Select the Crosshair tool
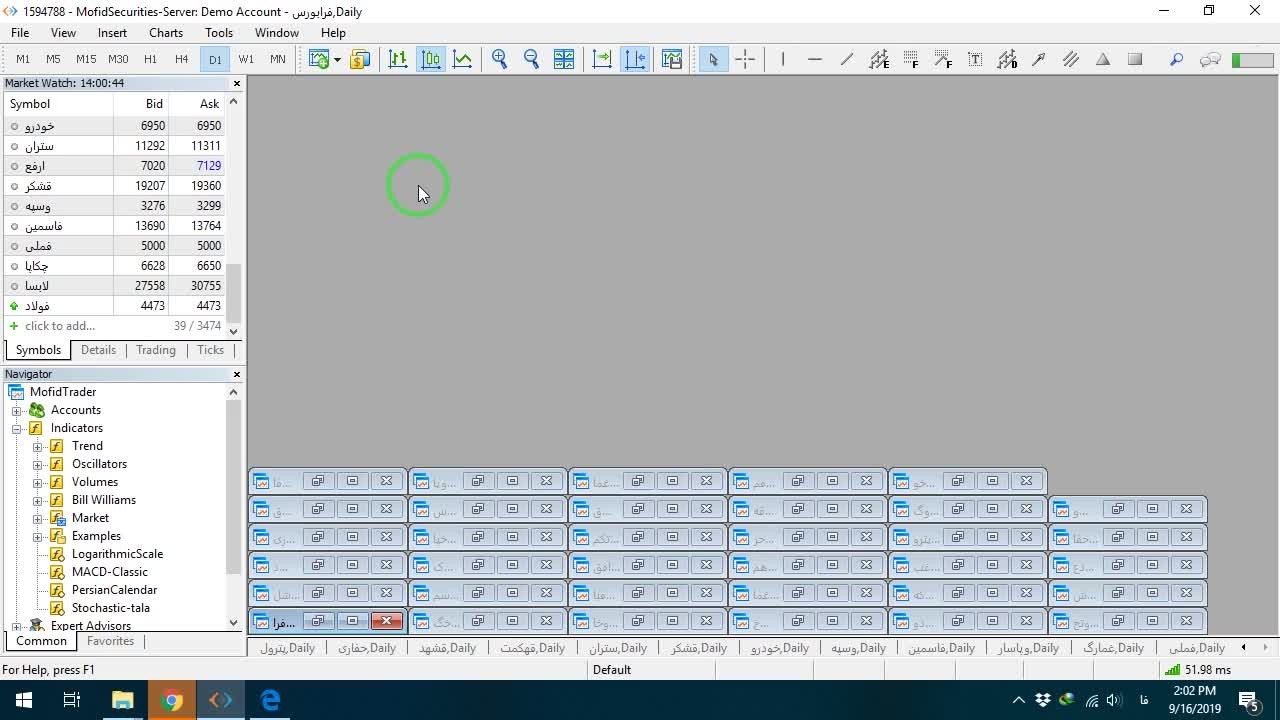 (x=745, y=59)
